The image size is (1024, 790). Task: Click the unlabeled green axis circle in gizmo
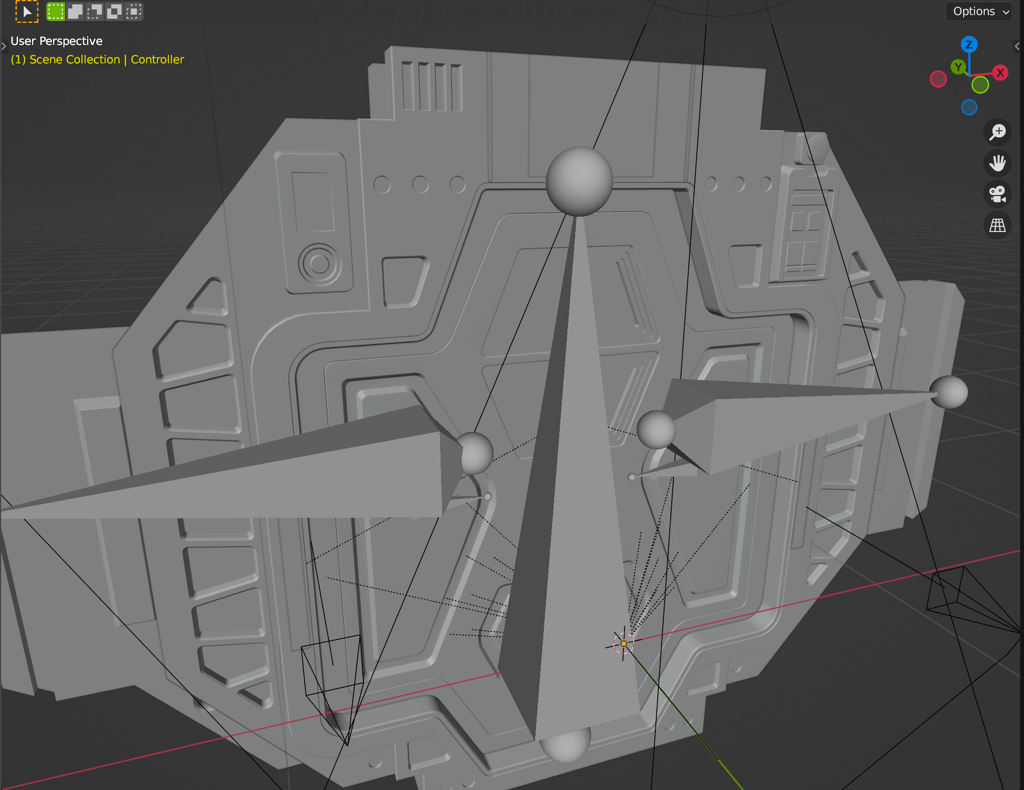click(980, 85)
